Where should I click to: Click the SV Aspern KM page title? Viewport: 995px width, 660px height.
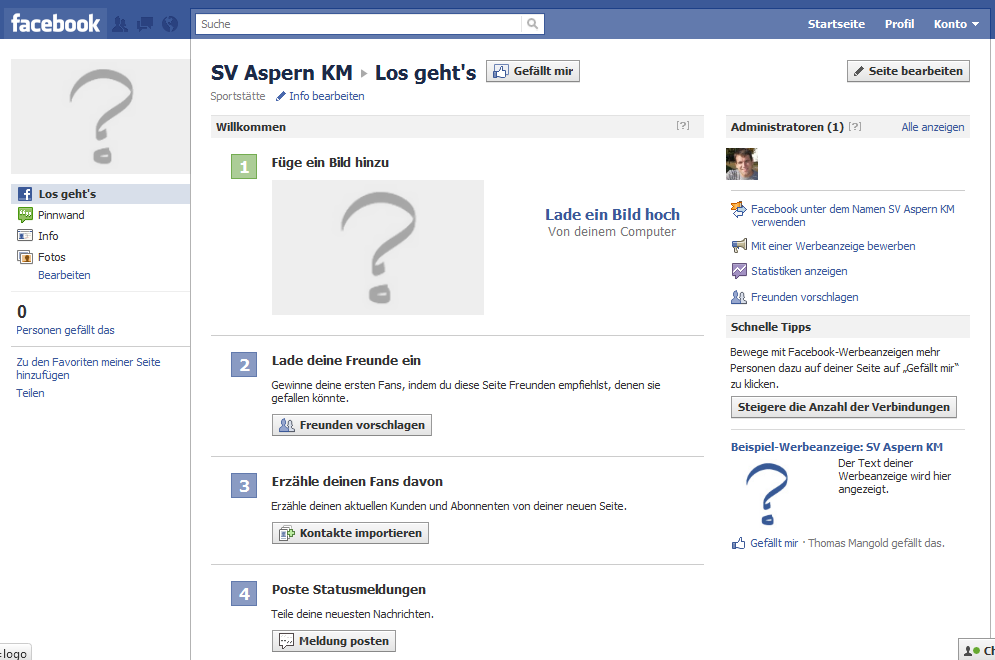pos(281,73)
